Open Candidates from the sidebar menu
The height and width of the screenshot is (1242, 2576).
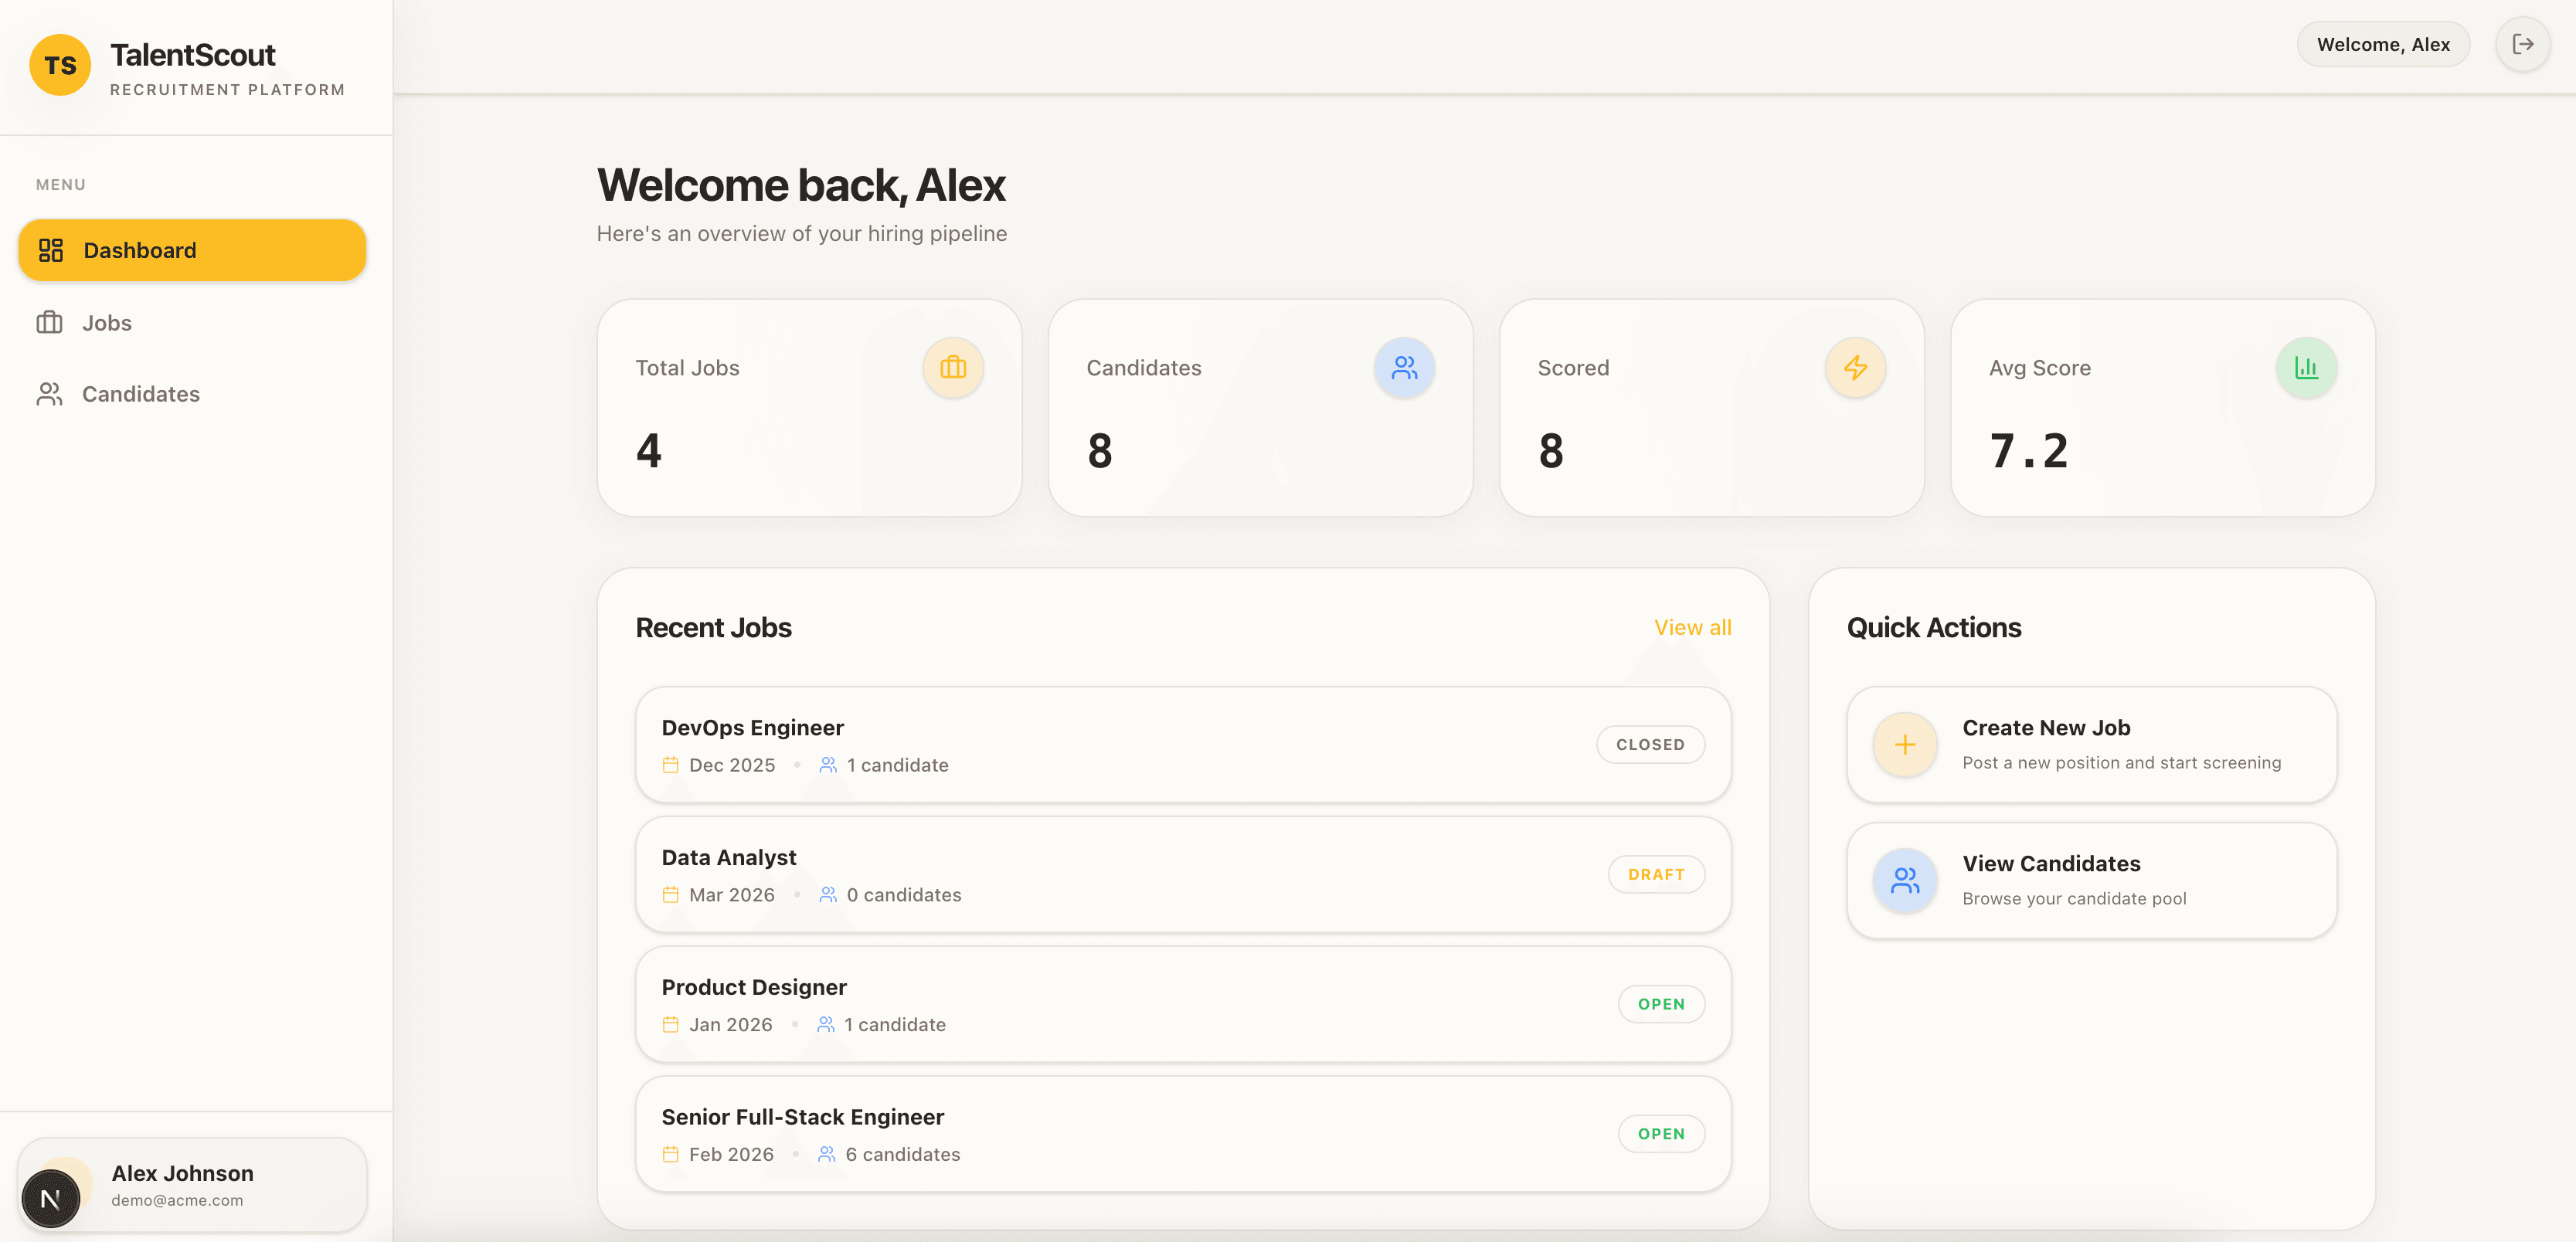[140, 394]
